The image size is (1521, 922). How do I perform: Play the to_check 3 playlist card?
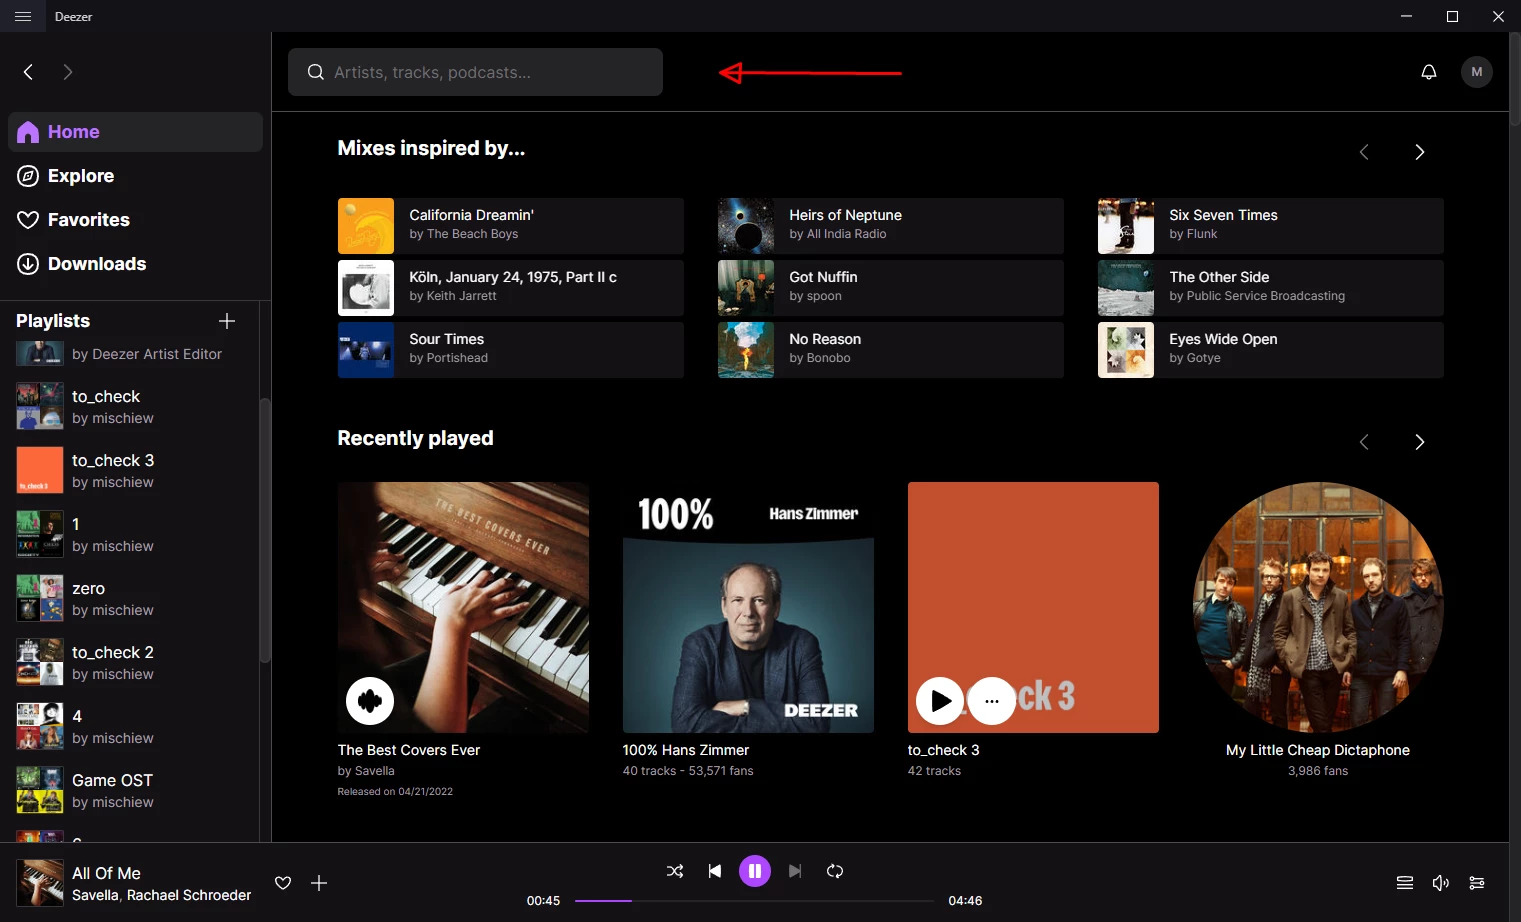940,701
